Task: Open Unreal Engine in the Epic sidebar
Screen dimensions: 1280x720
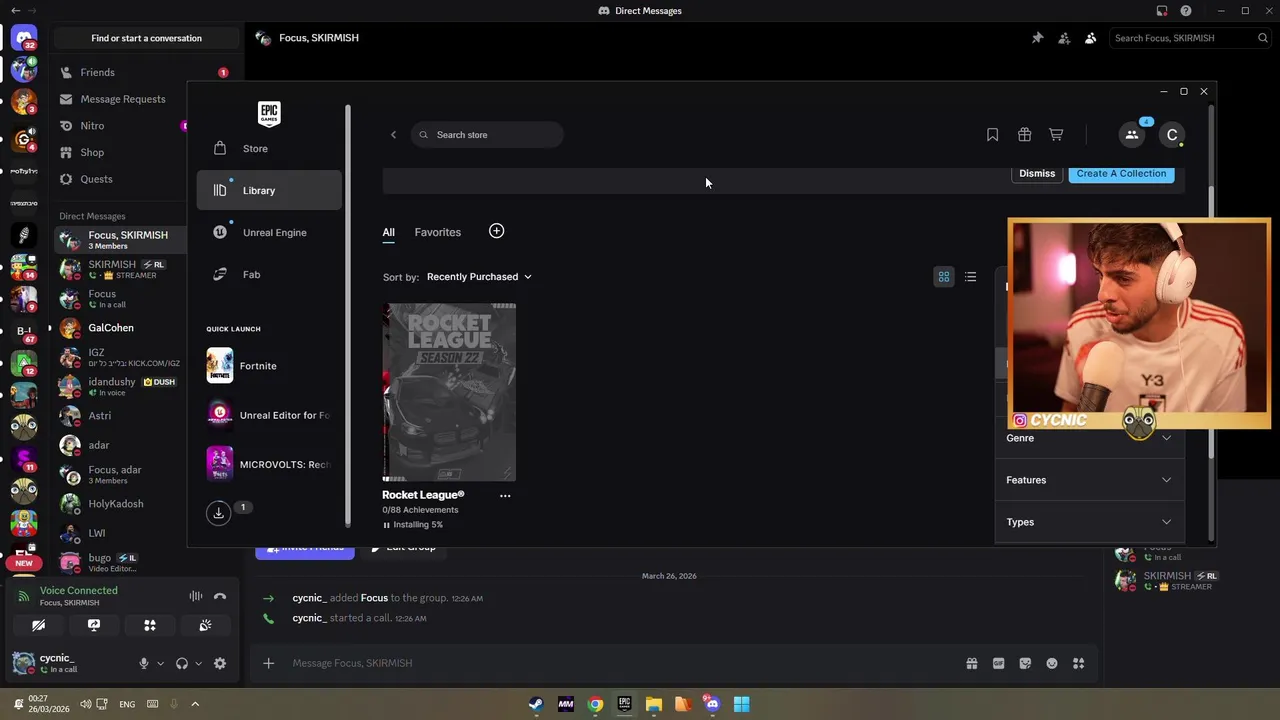Action: click(269, 232)
